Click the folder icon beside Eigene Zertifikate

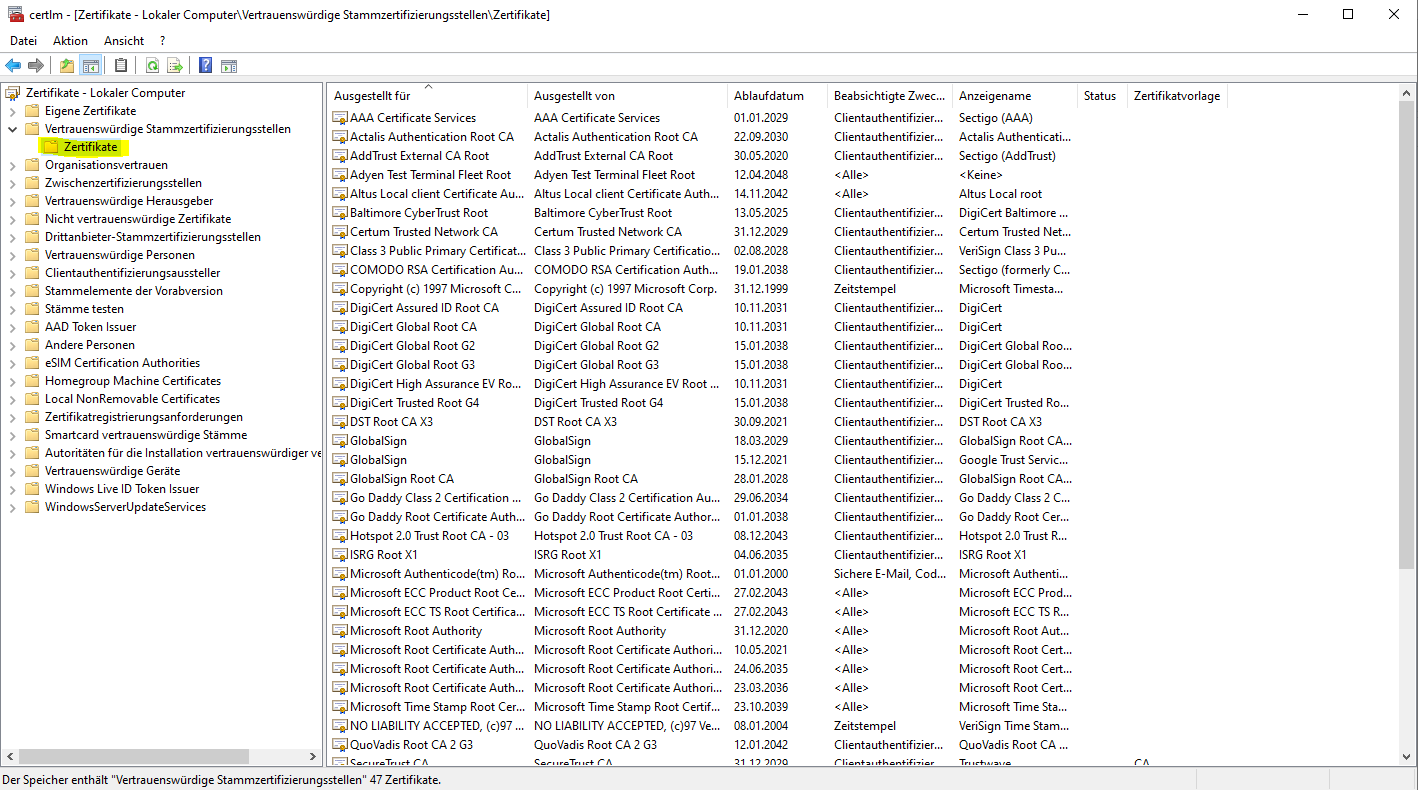pyautogui.click(x=32, y=111)
